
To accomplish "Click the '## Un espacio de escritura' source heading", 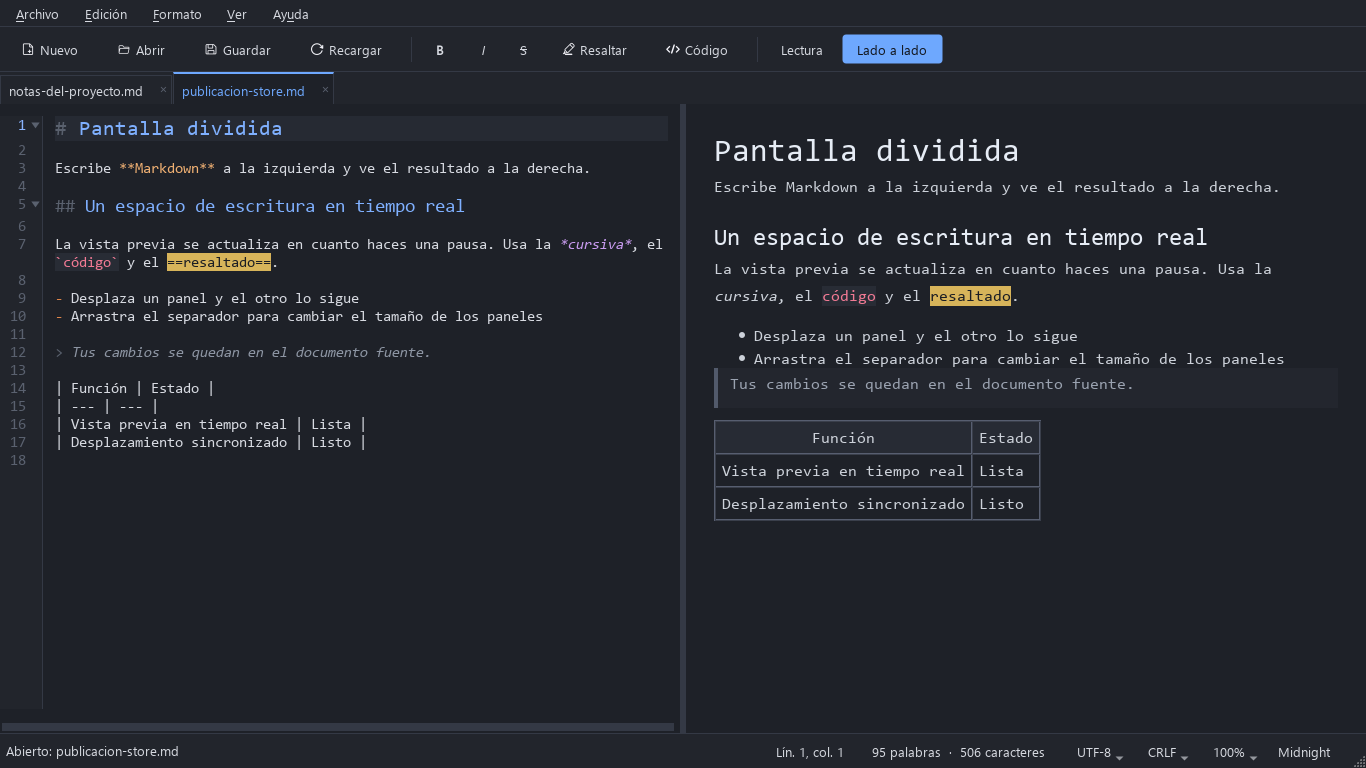I will 260,206.
